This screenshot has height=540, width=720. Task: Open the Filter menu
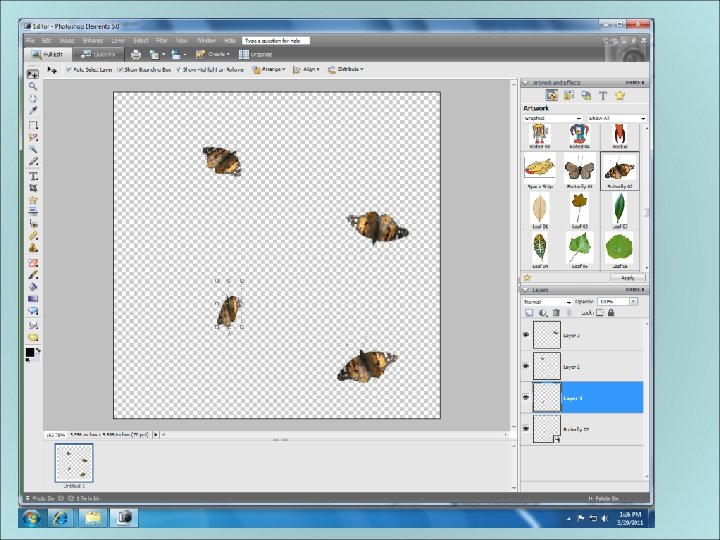tap(162, 41)
